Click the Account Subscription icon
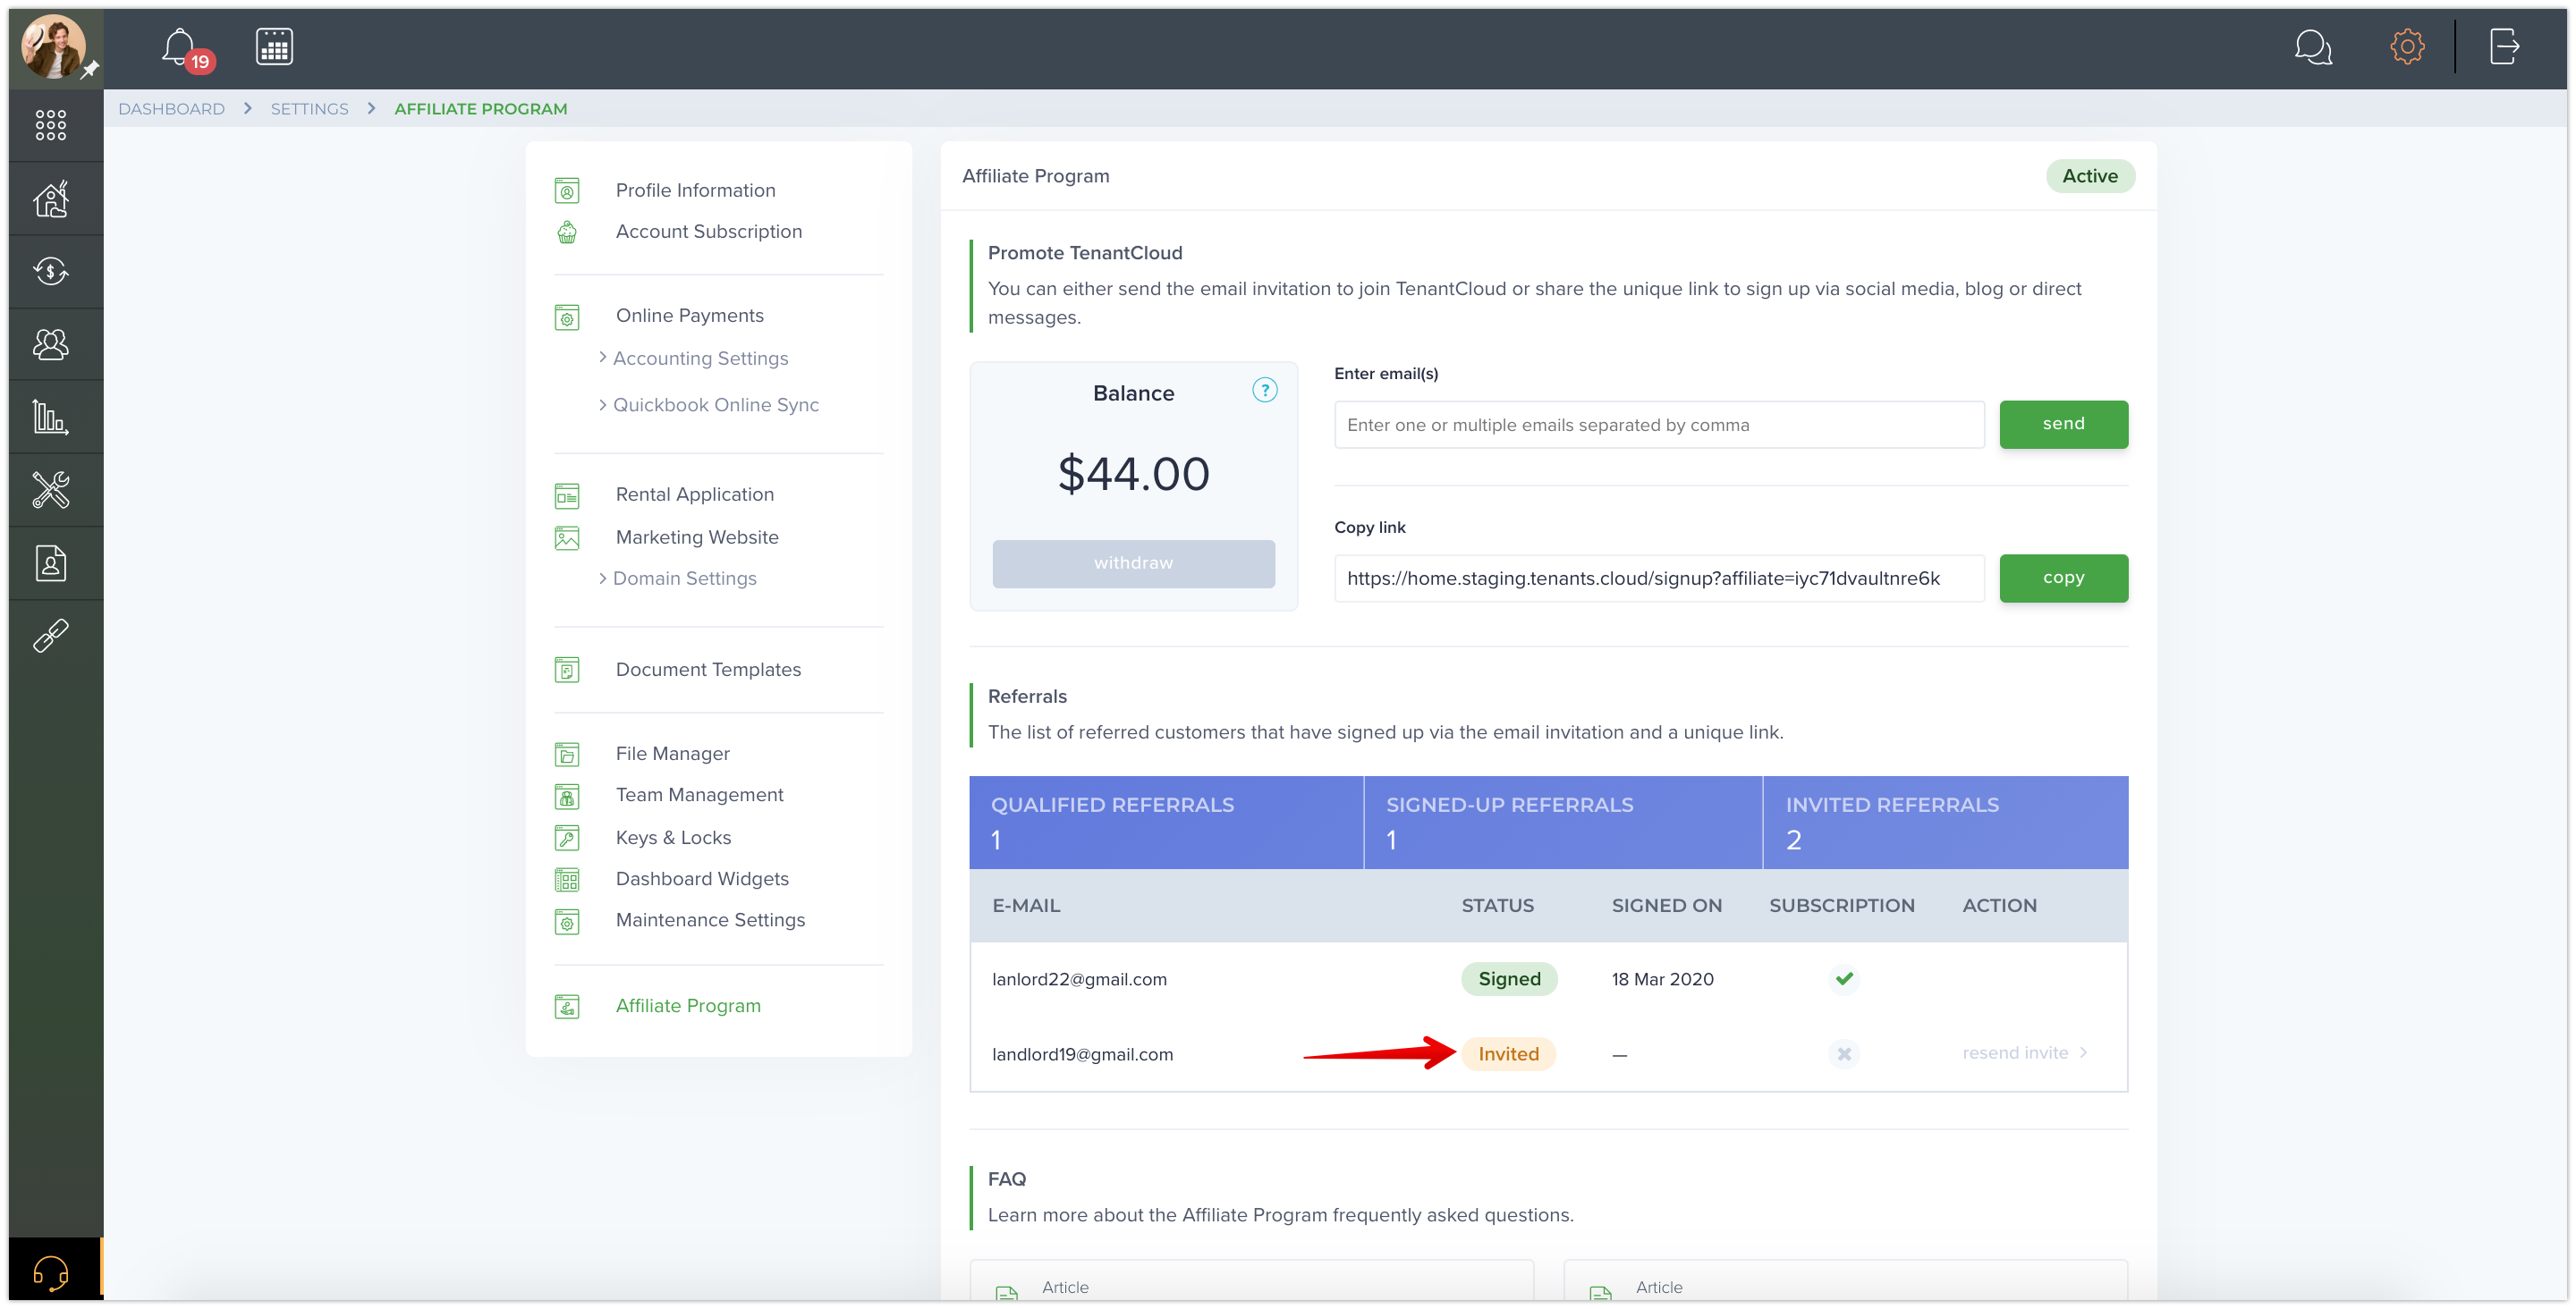Viewport: 2576px width, 1309px height. pyautogui.click(x=566, y=232)
